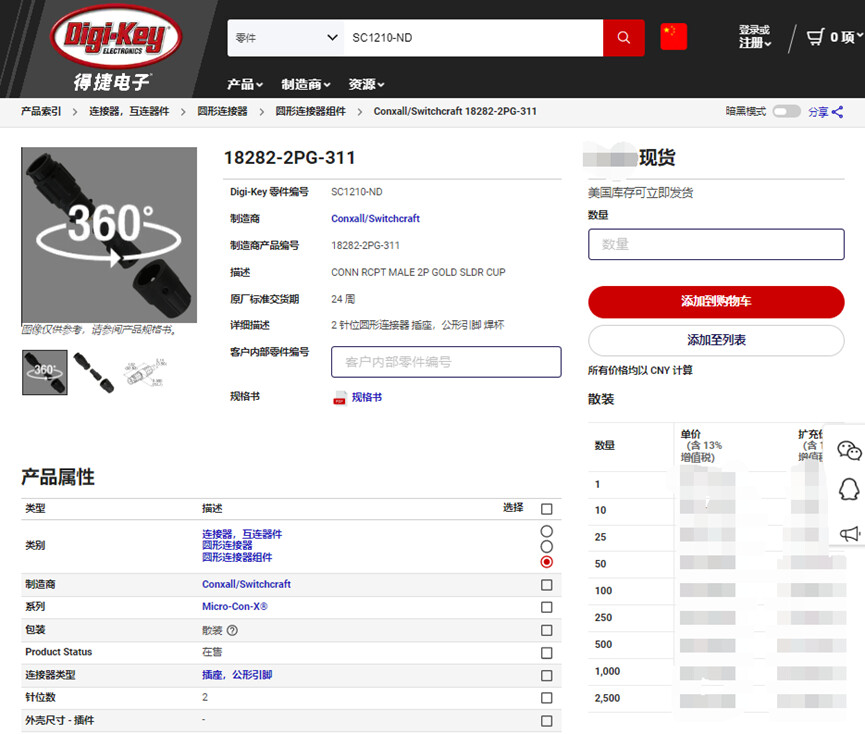
Task: Select the 360° view thumbnail
Action: pos(45,372)
